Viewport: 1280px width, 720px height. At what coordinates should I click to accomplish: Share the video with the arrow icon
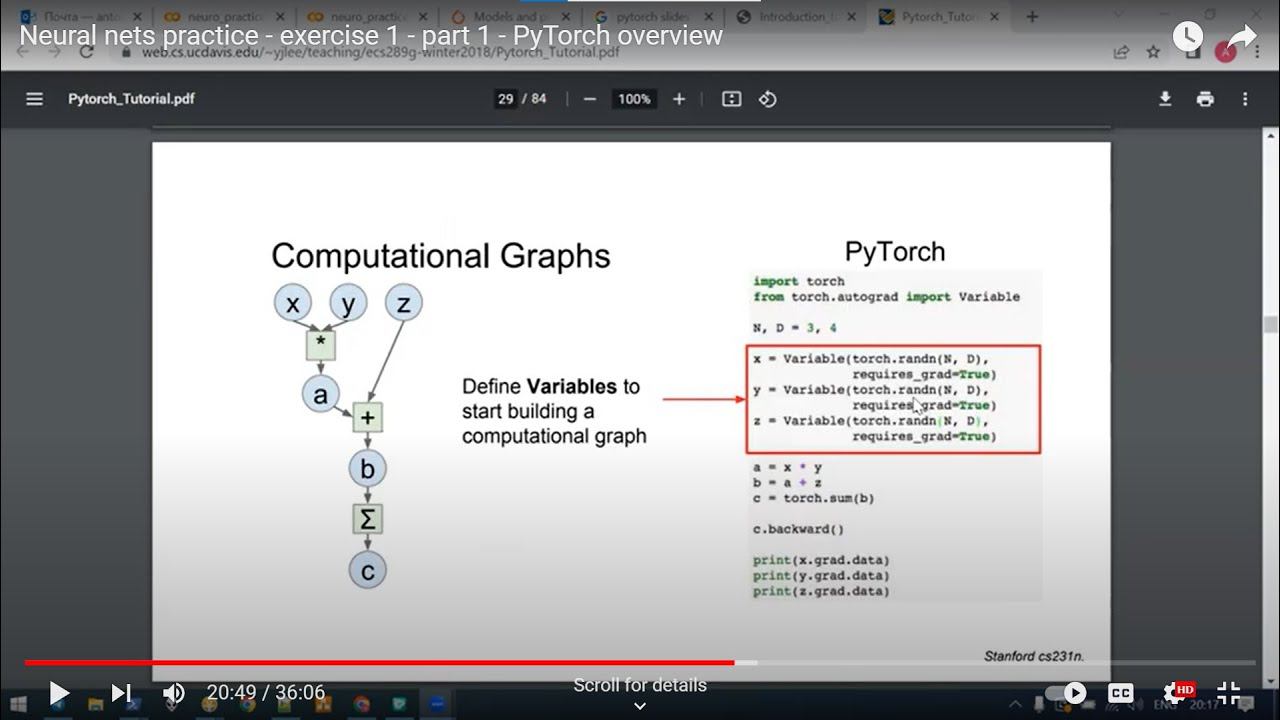(1241, 37)
